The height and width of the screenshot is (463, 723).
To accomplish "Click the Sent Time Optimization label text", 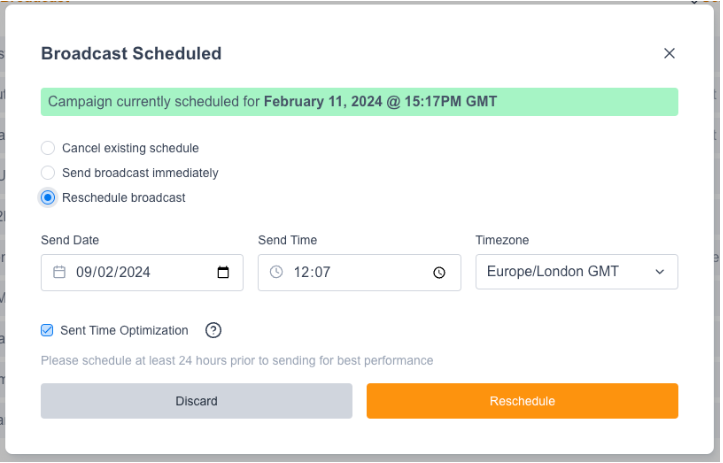I will tap(124, 330).
